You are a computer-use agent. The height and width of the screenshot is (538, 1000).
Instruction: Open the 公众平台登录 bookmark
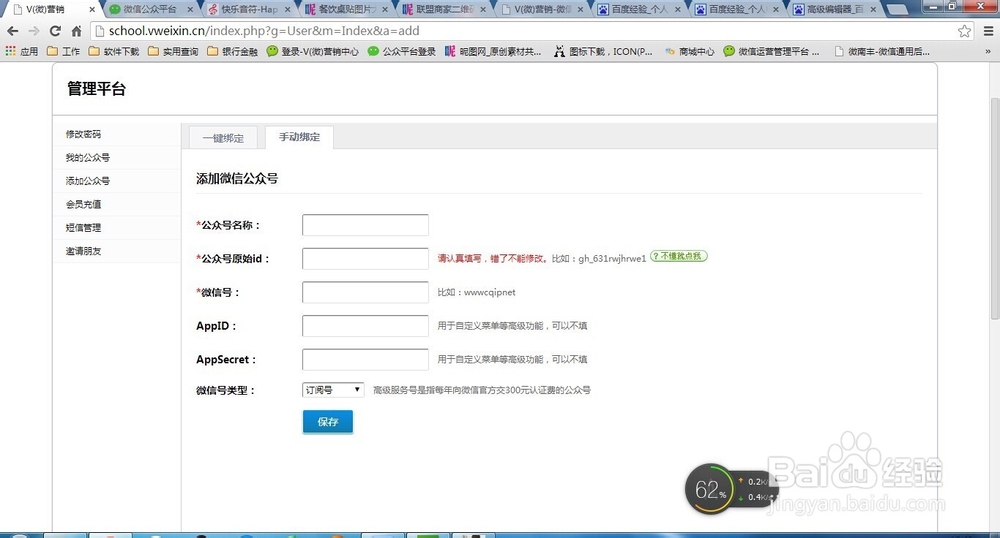pos(402,51)
